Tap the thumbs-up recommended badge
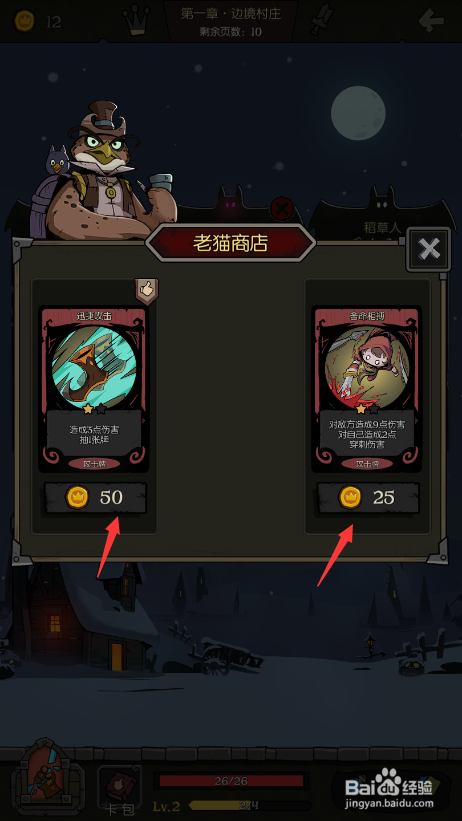 [x=147, y=291]
